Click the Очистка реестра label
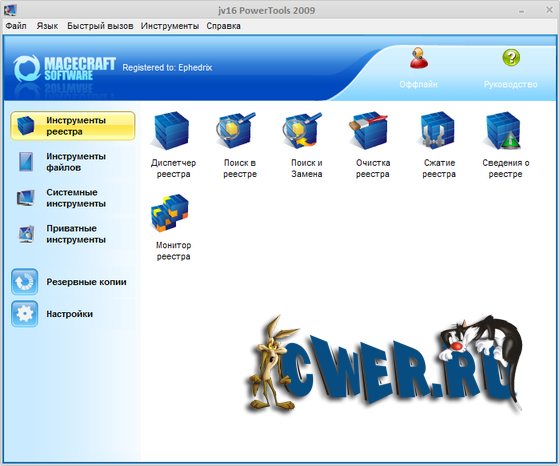Screen dimensions: 560x466 pyautogui.click(x=373, y=169)
